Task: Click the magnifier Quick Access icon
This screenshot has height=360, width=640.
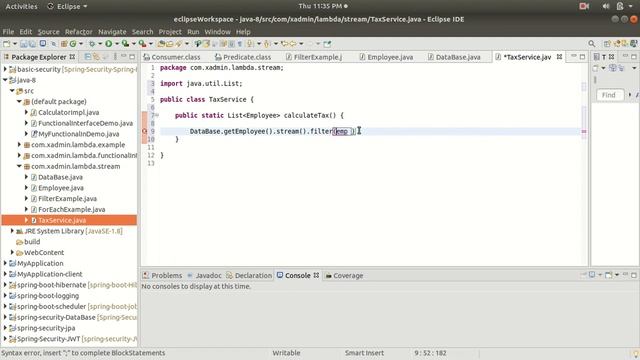Action: click(592, 44)
